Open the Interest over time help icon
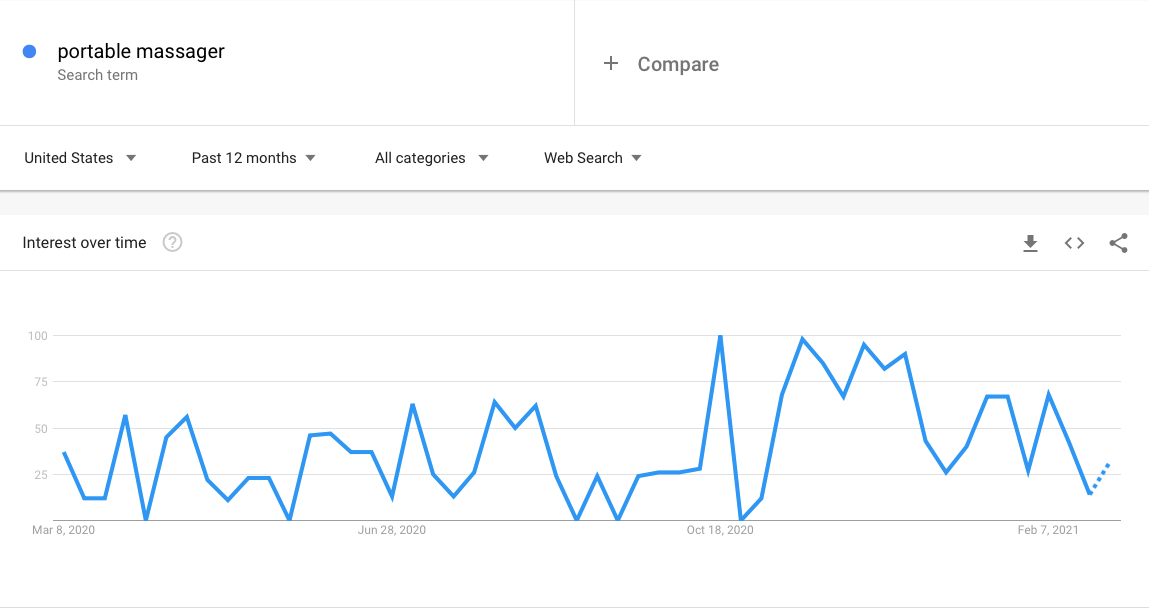Screen dimensions: 1149x608 [172, 242]
